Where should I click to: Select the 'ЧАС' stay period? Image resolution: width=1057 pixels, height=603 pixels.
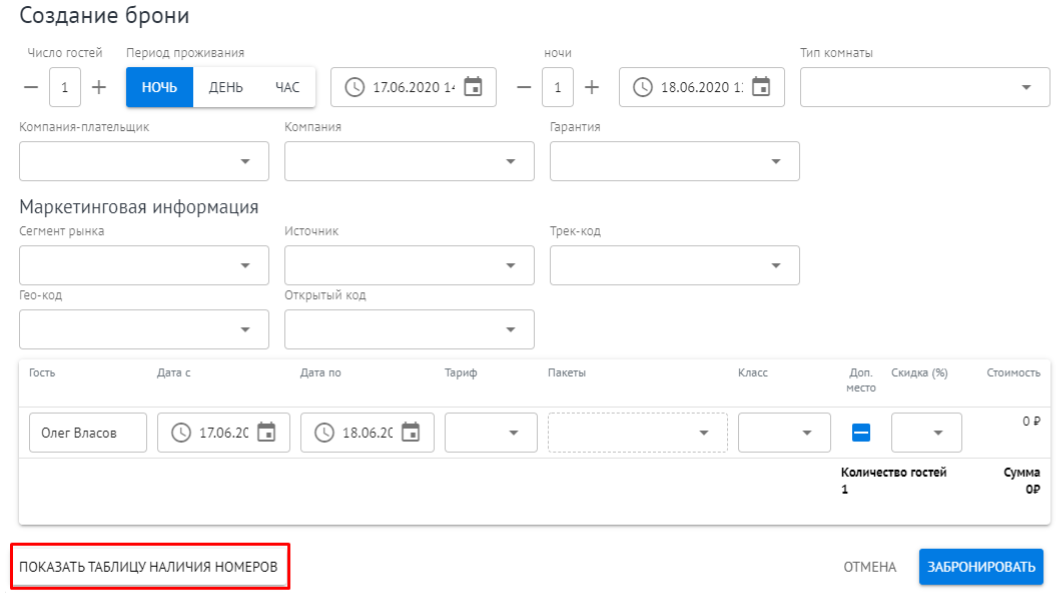287,87
